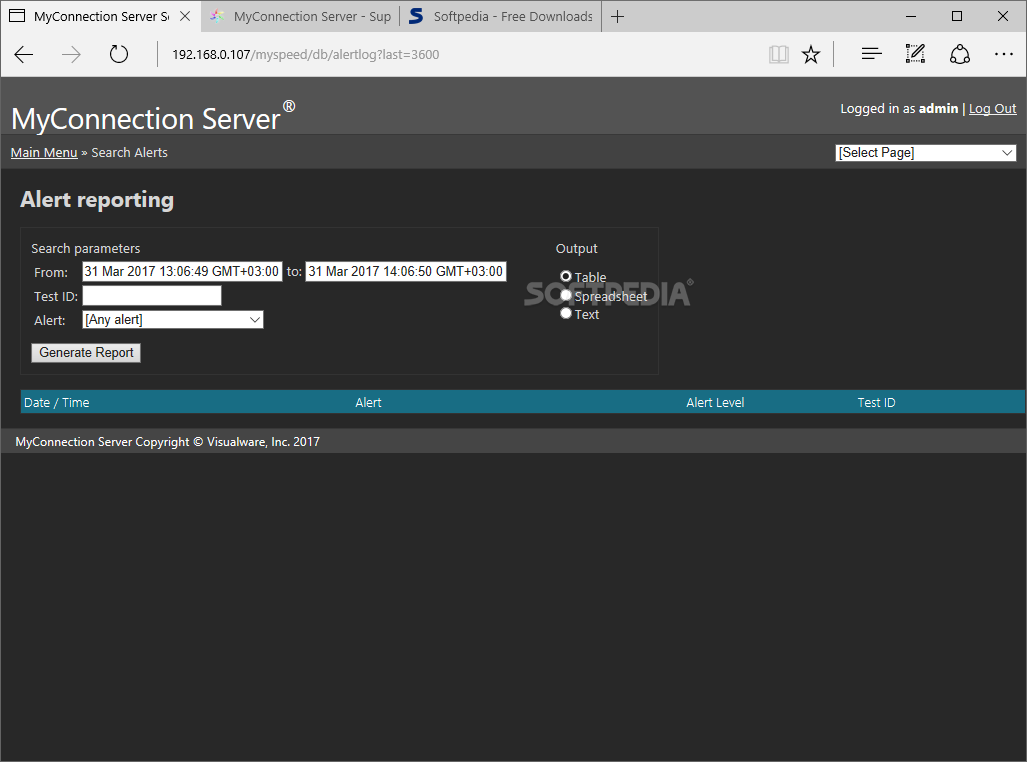Click the Alert reporting heading

point(97,200)
